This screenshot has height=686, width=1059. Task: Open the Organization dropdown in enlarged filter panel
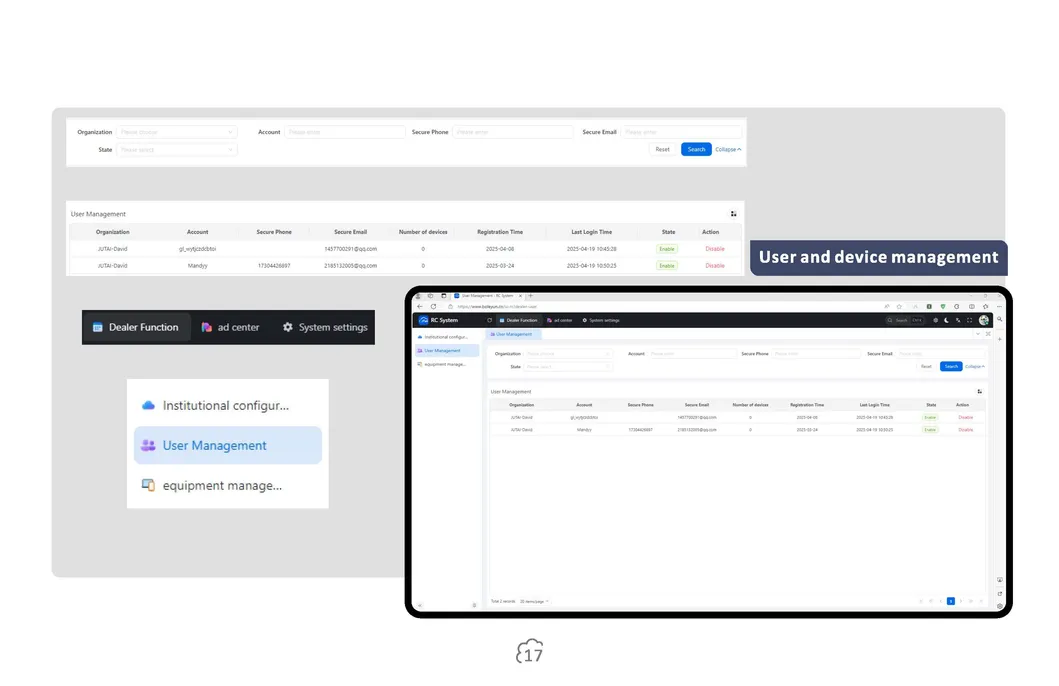(176, 132)
